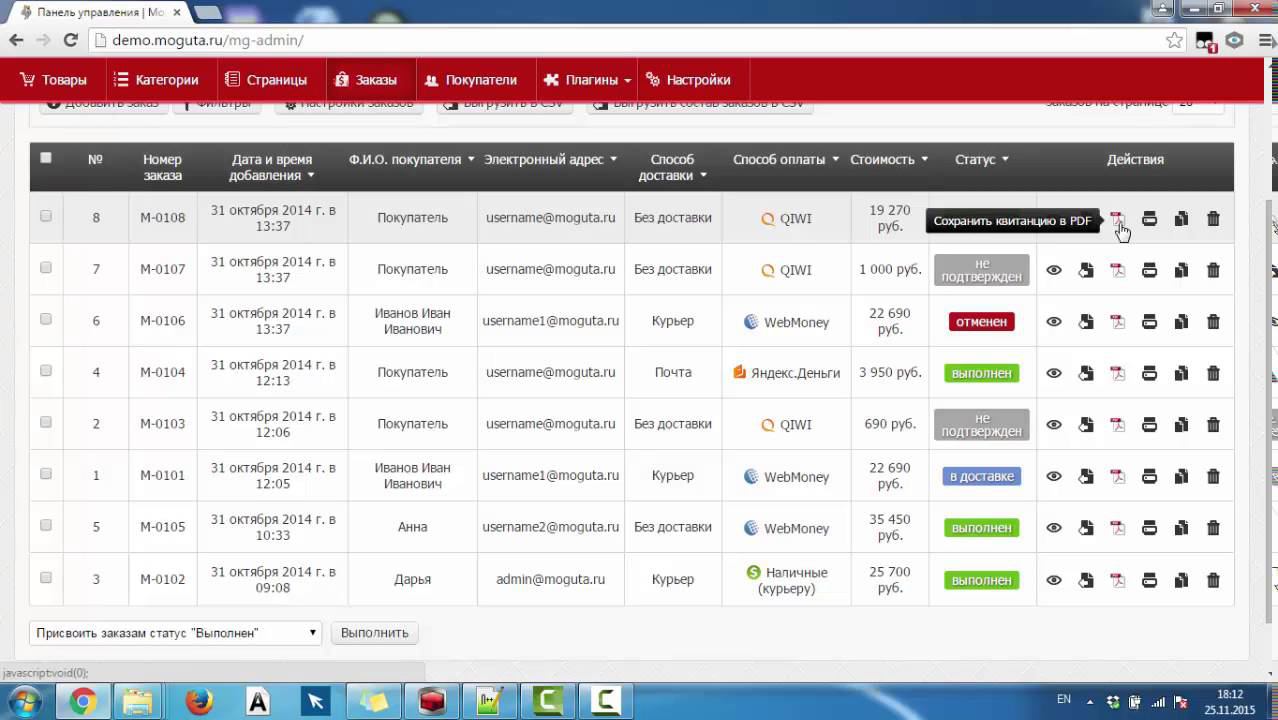Delete order M-0103

tap(1213, 425)
